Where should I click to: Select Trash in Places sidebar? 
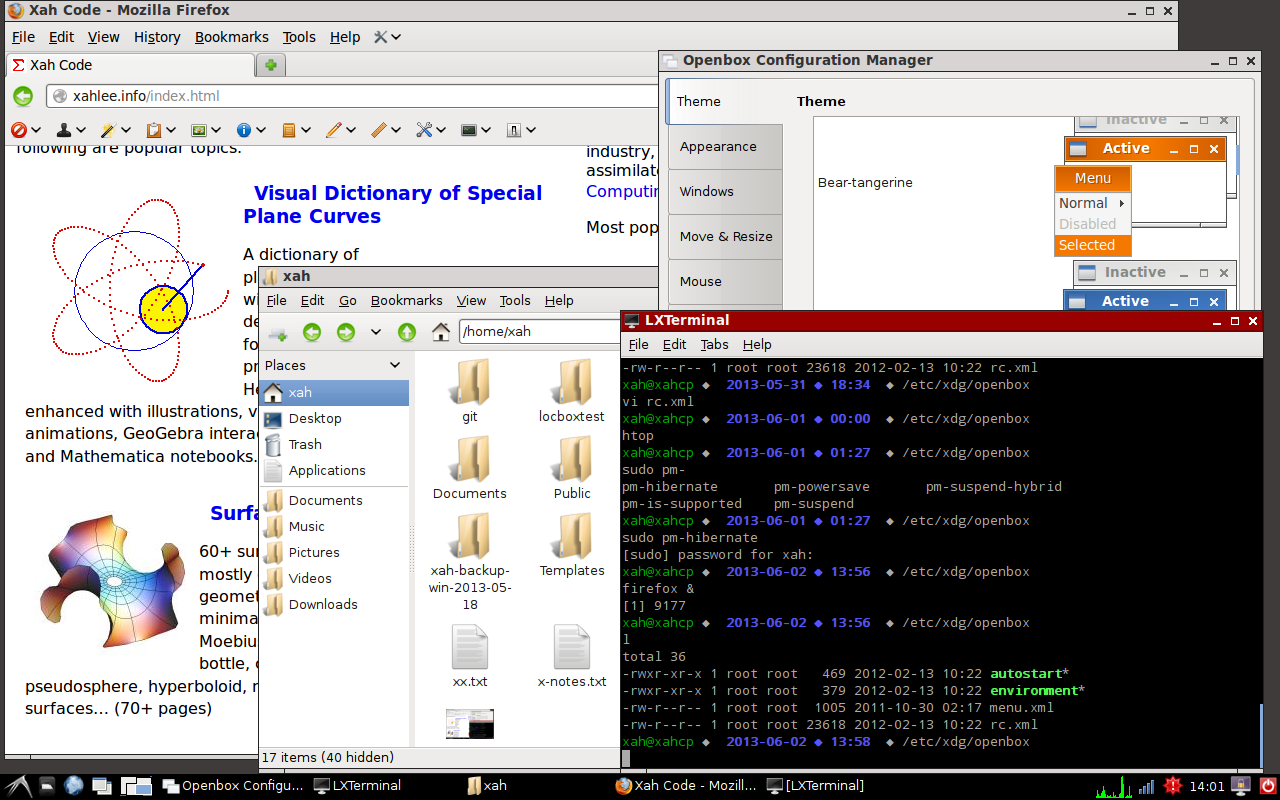point(334,444)
